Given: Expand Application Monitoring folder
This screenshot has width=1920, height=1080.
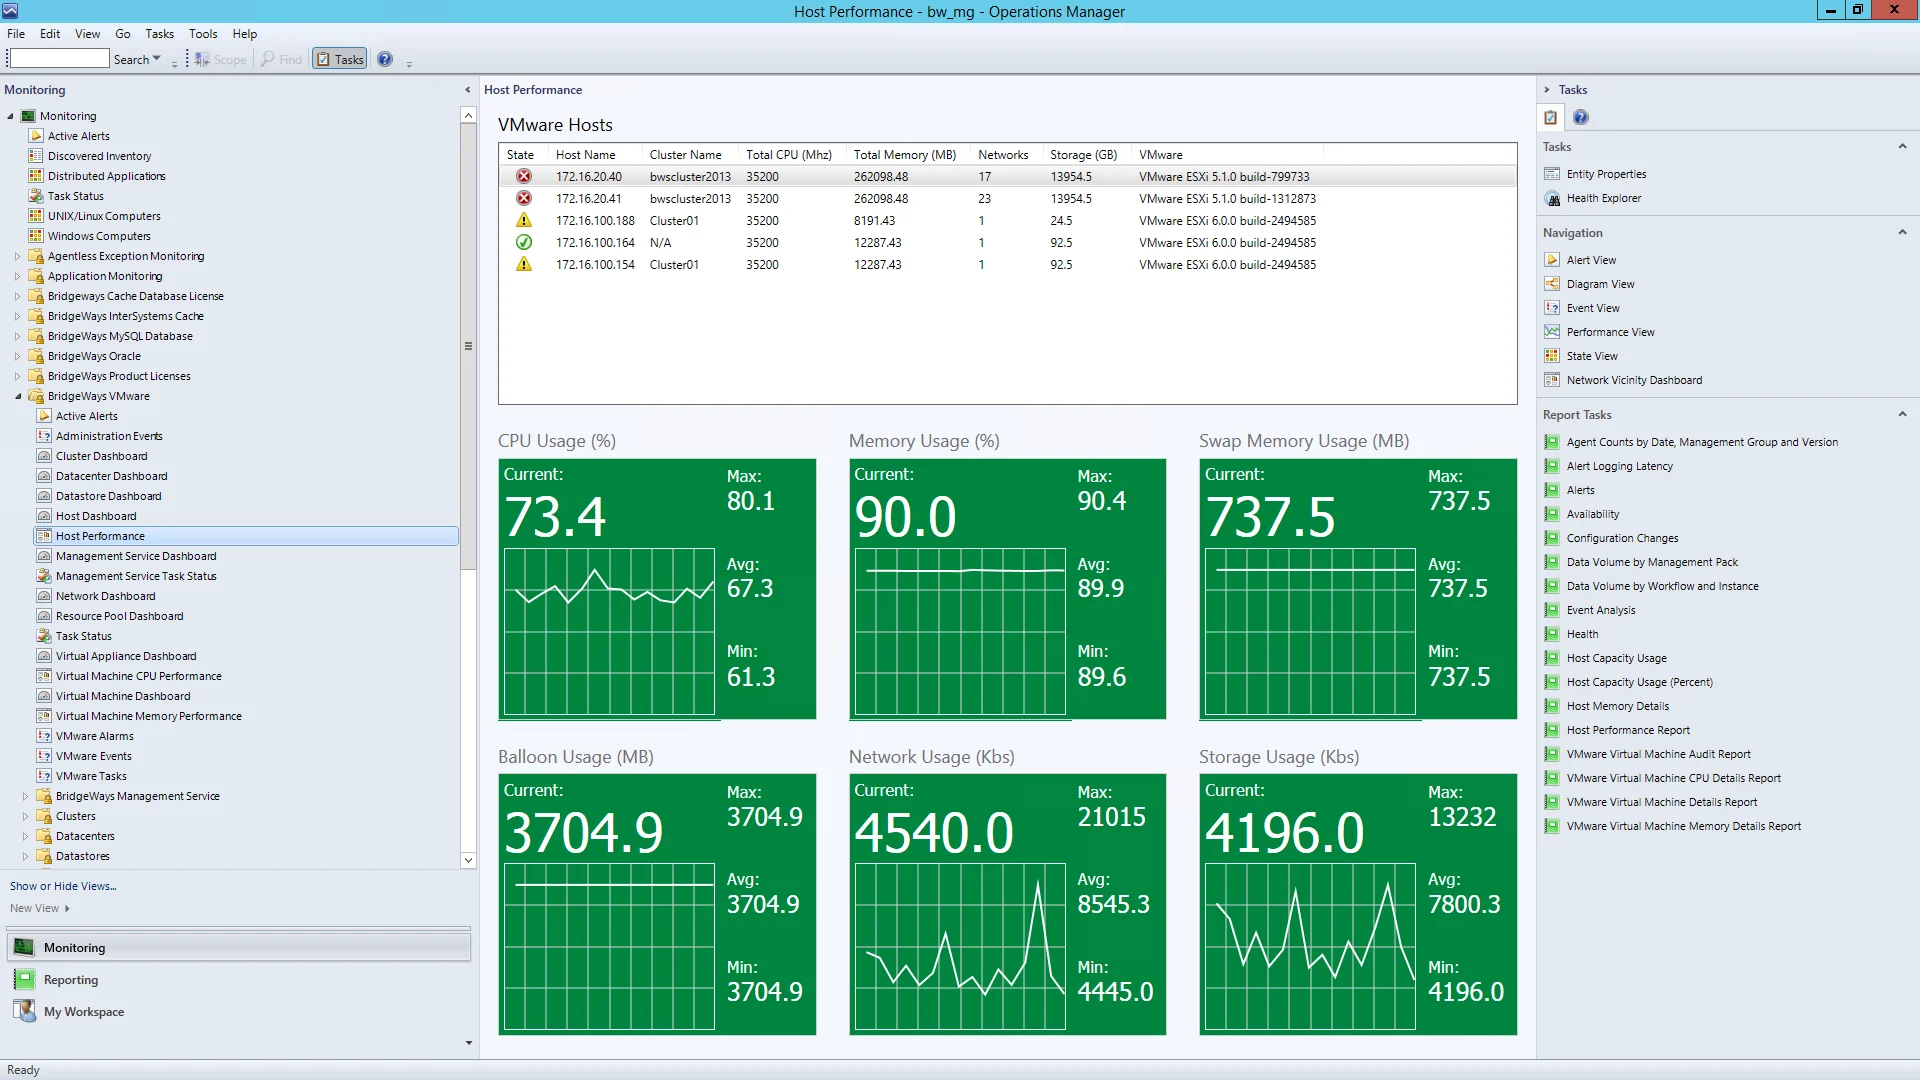Looking at the screenshot, I should pos(17,276).
